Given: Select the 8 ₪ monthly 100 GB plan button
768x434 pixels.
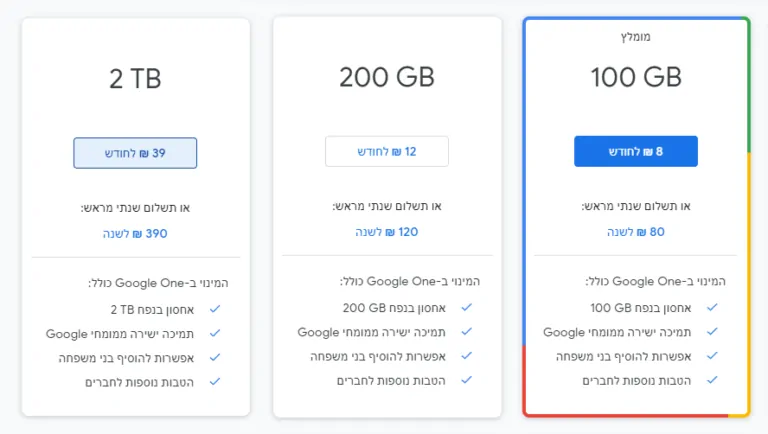Looking at the screenshot, I should pos(636,151).
